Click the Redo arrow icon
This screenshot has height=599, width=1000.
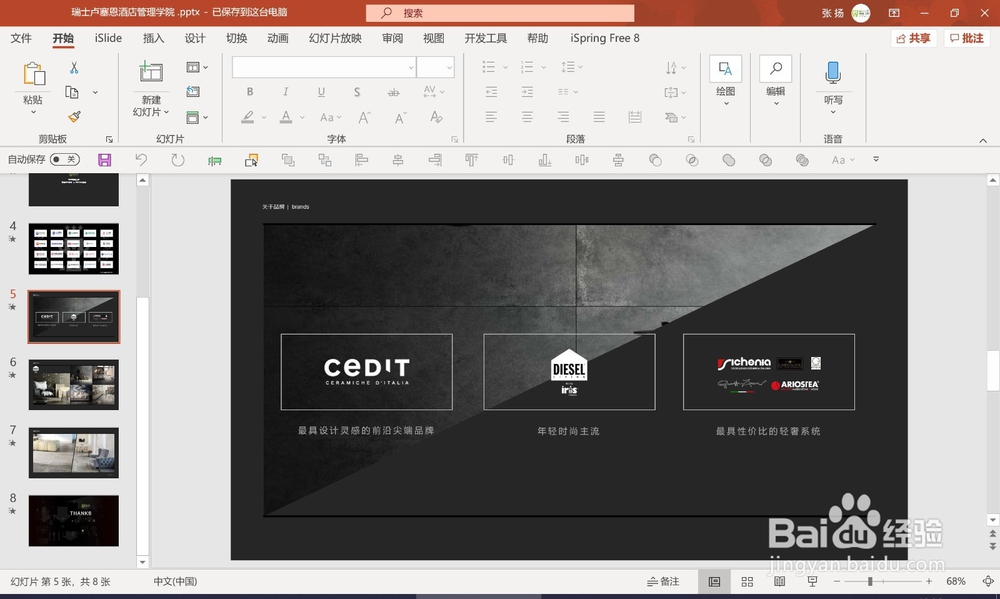pyautogui.click(x=178, y=159)
